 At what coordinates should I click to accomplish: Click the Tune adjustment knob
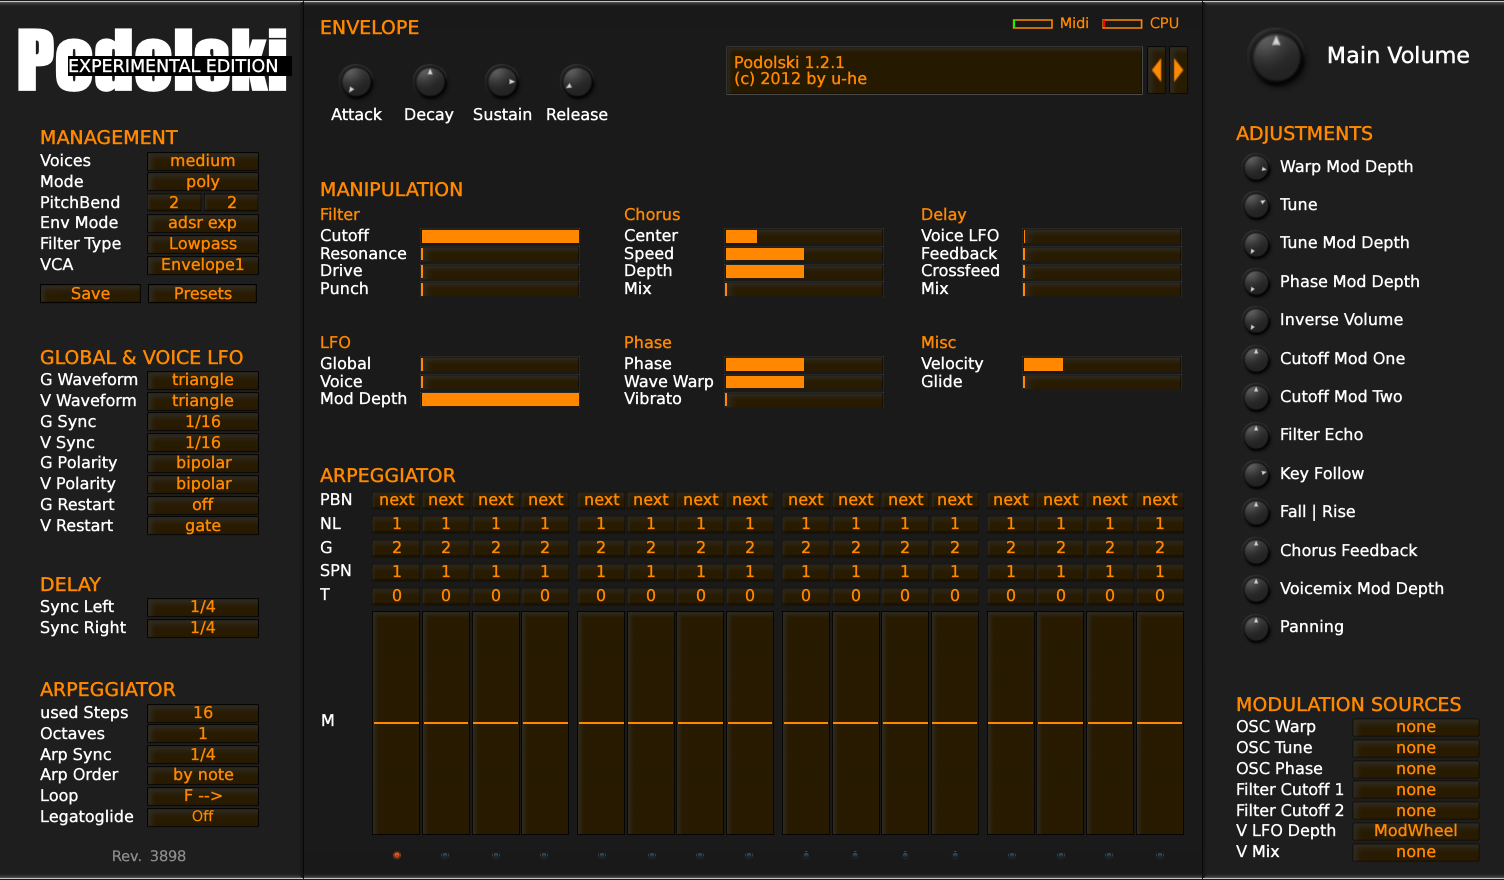[x=1256, y=205]
